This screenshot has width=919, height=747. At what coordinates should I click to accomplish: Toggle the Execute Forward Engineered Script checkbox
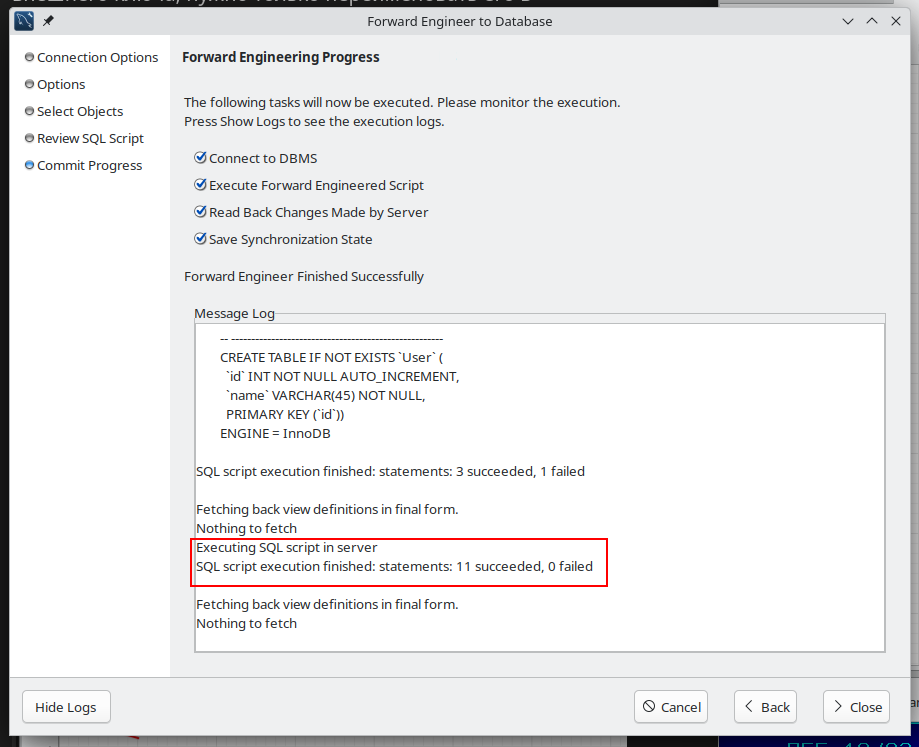tap(201, 185)
